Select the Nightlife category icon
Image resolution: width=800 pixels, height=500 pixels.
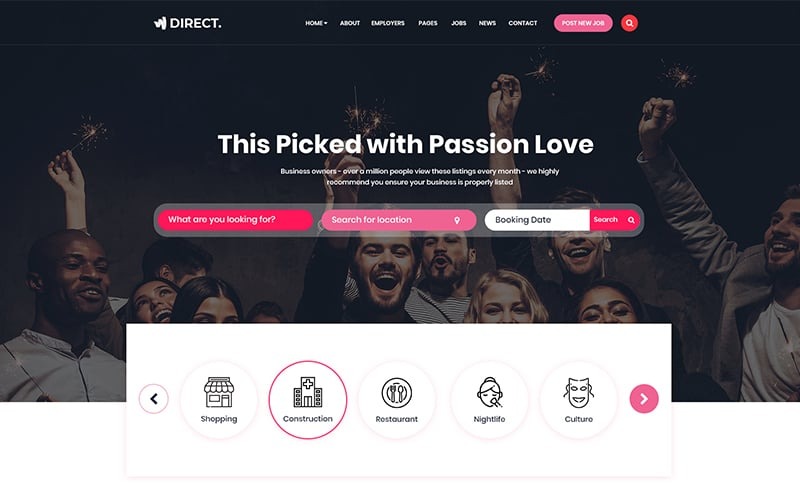[489, 392]
